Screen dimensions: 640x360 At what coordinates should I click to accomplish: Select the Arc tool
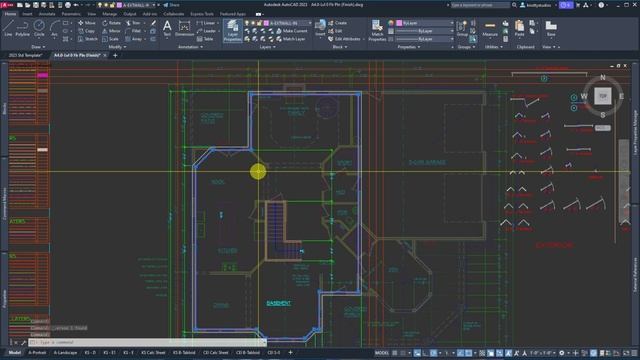pos(54,29)
